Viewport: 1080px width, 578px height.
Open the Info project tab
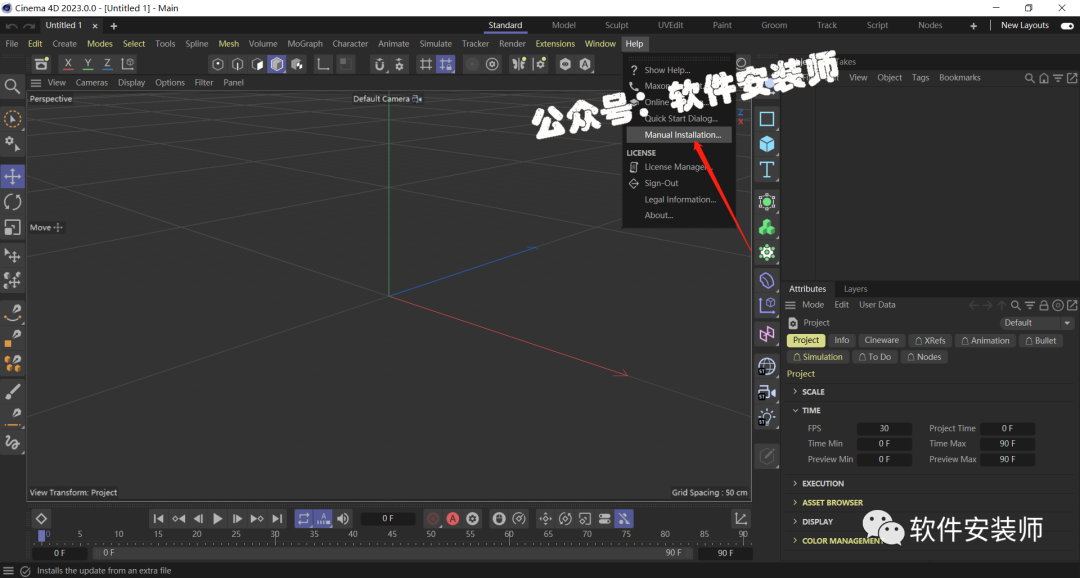842,340
